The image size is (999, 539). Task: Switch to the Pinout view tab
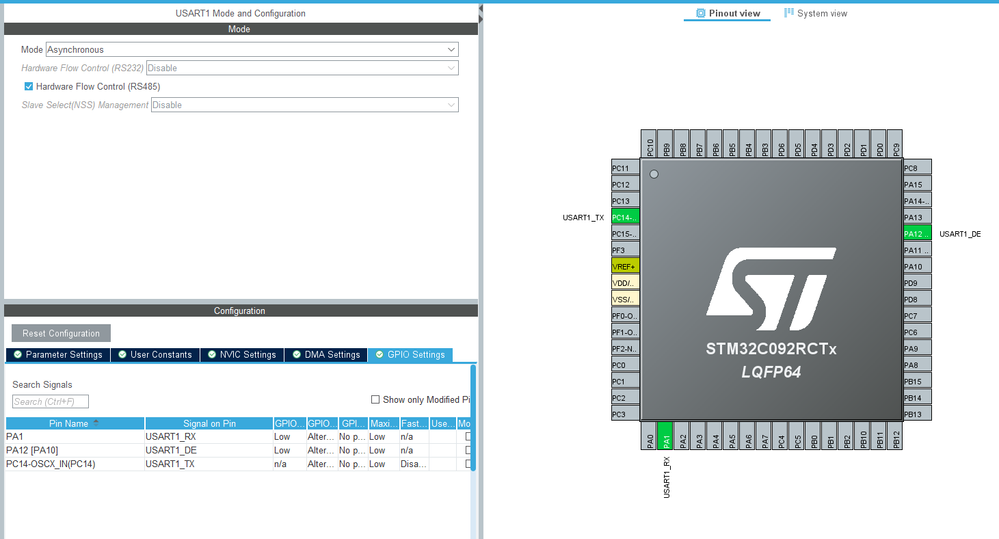click(x=727, y=13)
